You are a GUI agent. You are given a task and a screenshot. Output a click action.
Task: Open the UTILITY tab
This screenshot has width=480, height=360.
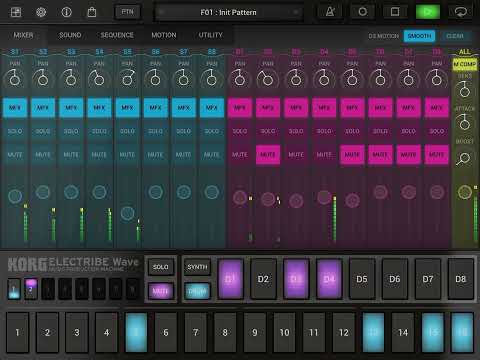pyautogui.click(x=210, y=35)
